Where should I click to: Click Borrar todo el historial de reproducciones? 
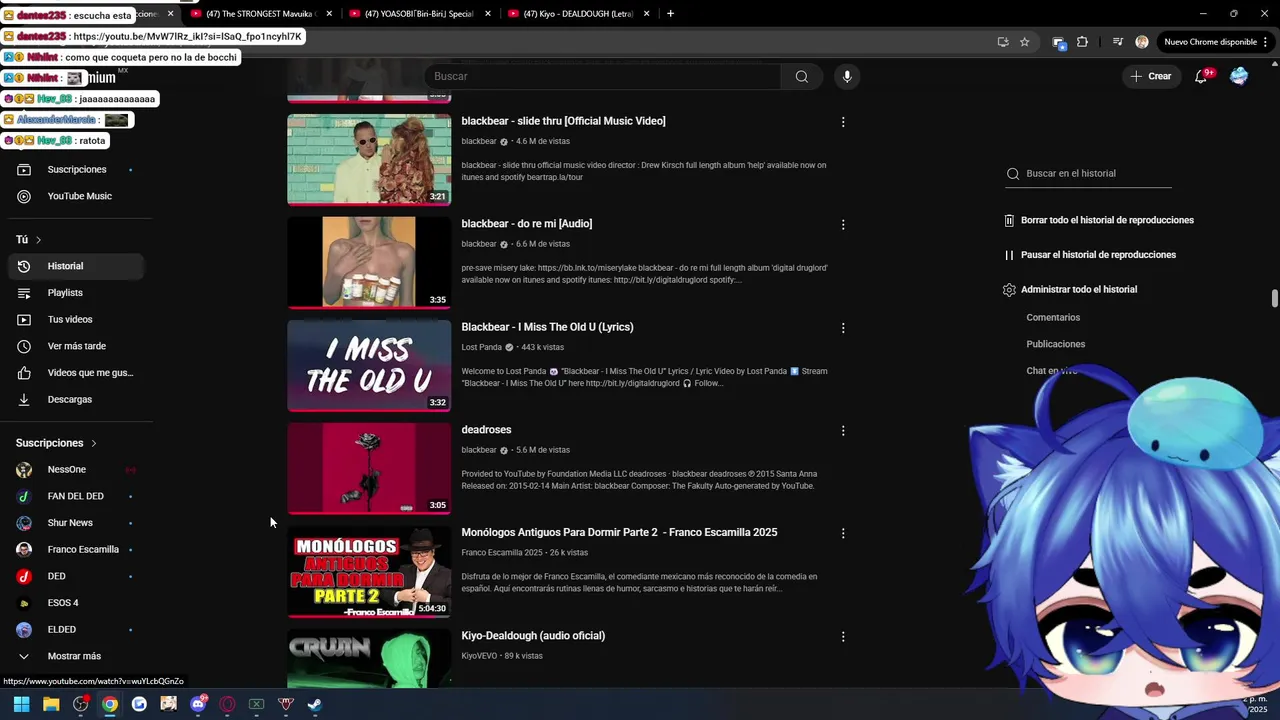click(1099, 220)
